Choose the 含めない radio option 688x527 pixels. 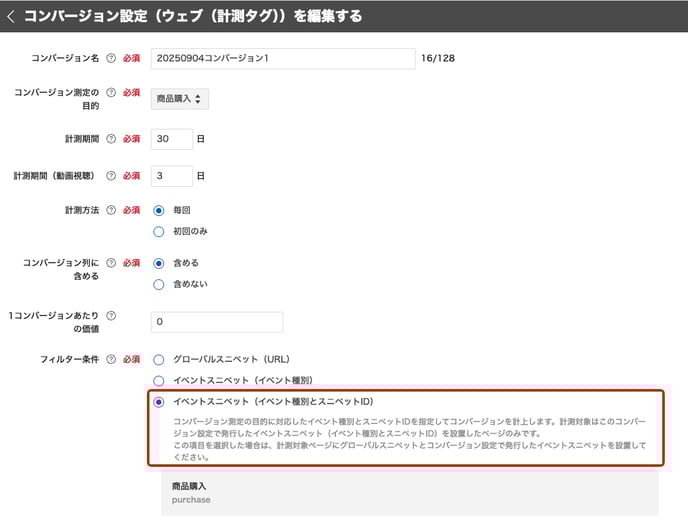pyautogui.click(x=158, y=284)
